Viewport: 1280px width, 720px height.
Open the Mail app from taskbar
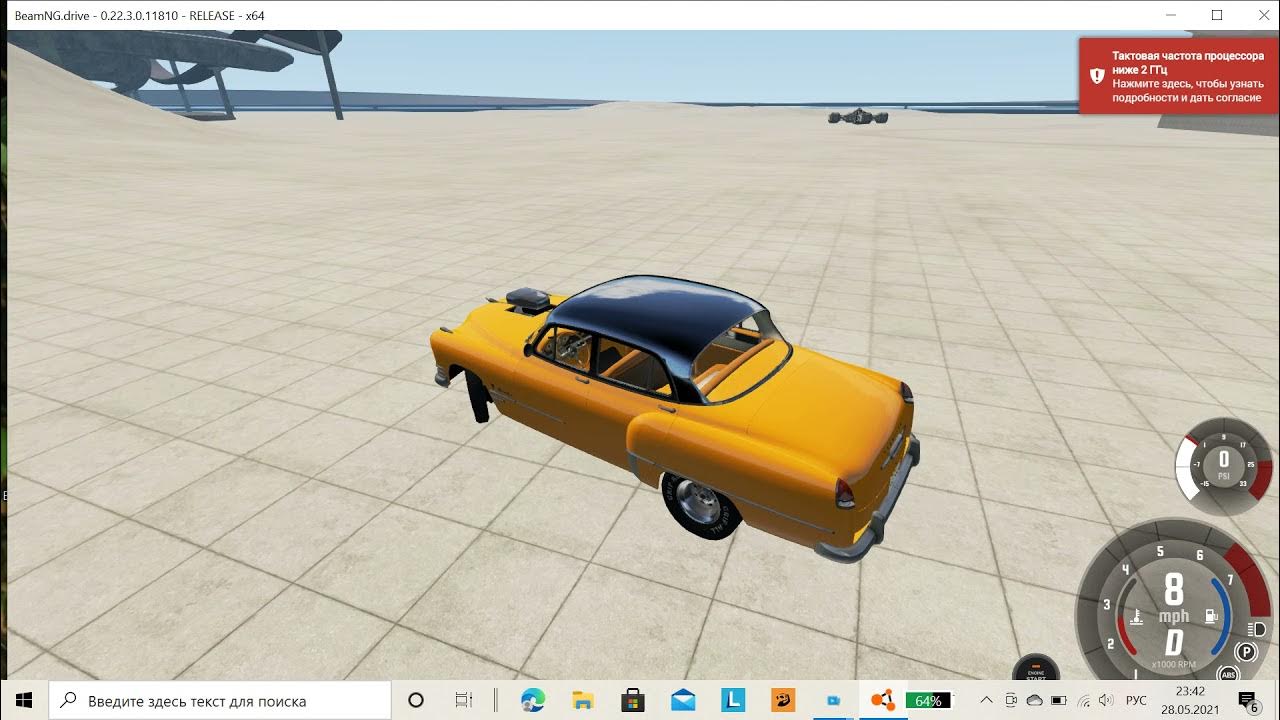683,700
